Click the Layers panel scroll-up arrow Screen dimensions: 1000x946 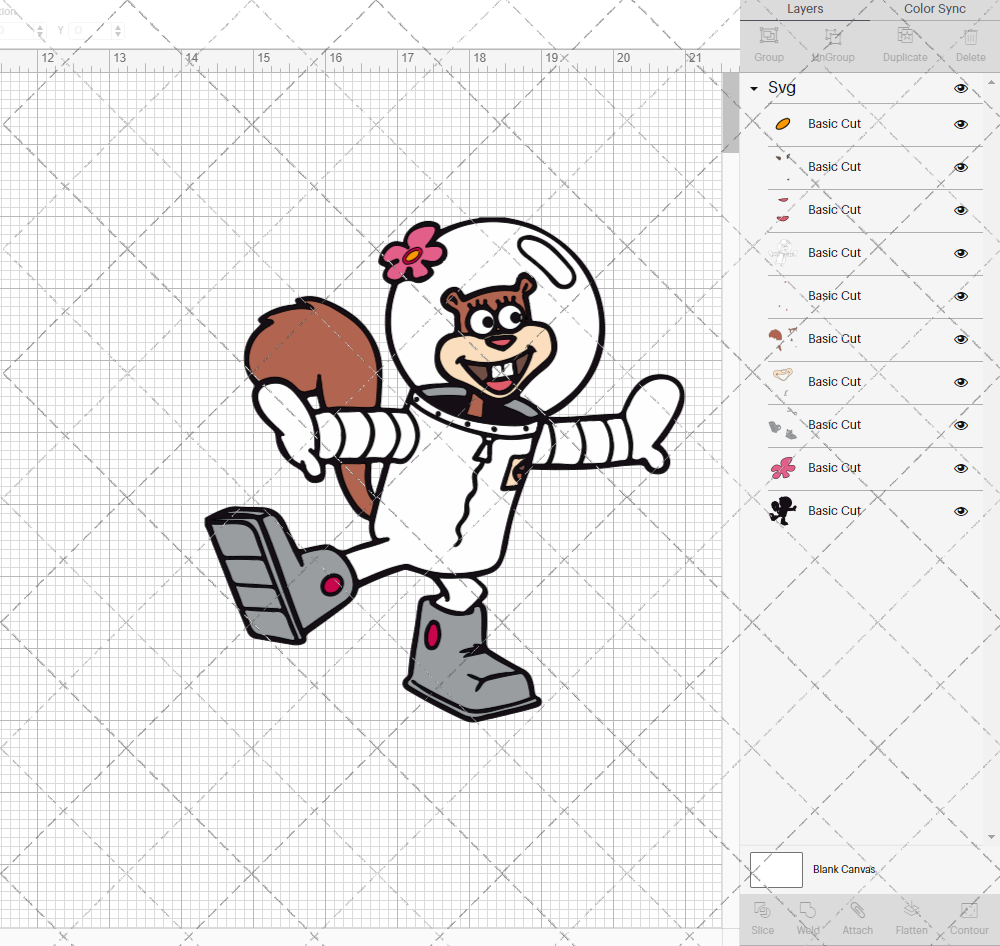(990, 82)
